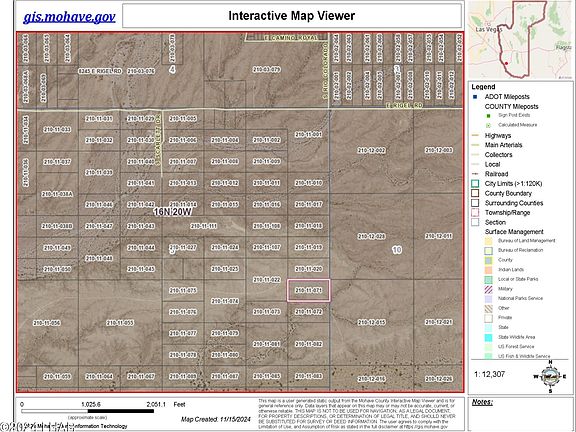
Task: Select parcel 210-11-020
Action: (x=309, y=269)
